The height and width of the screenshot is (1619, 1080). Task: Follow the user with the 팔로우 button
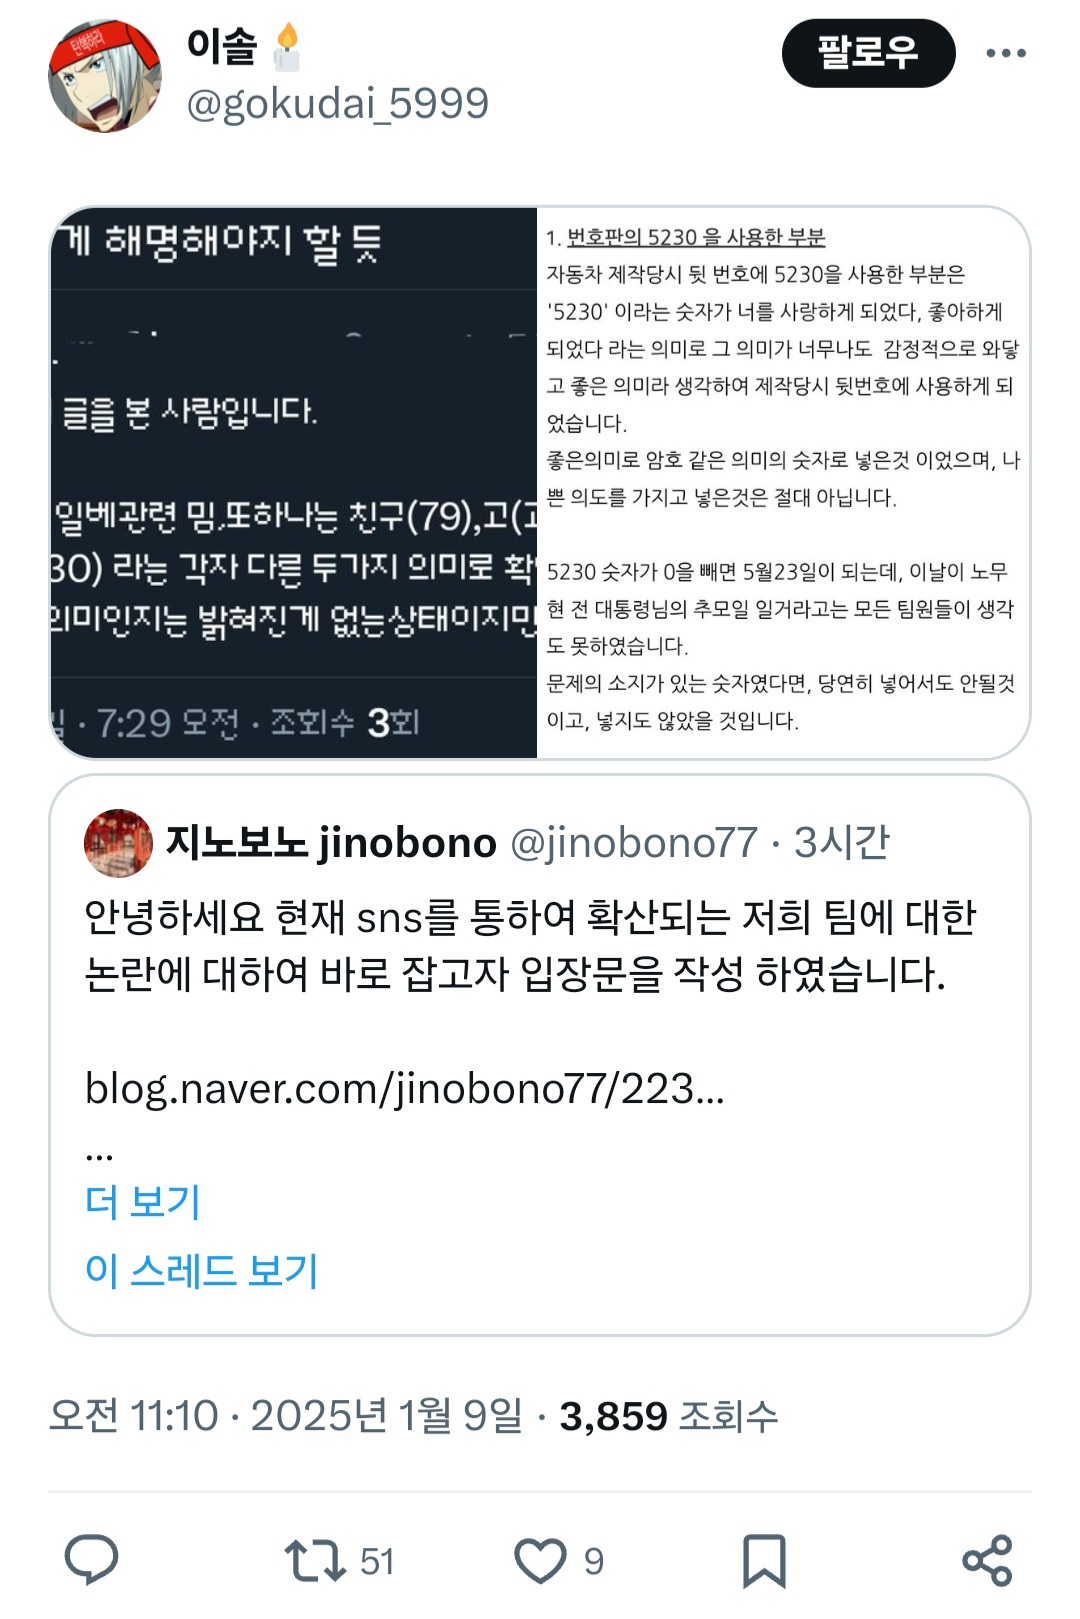coord(868,53)
